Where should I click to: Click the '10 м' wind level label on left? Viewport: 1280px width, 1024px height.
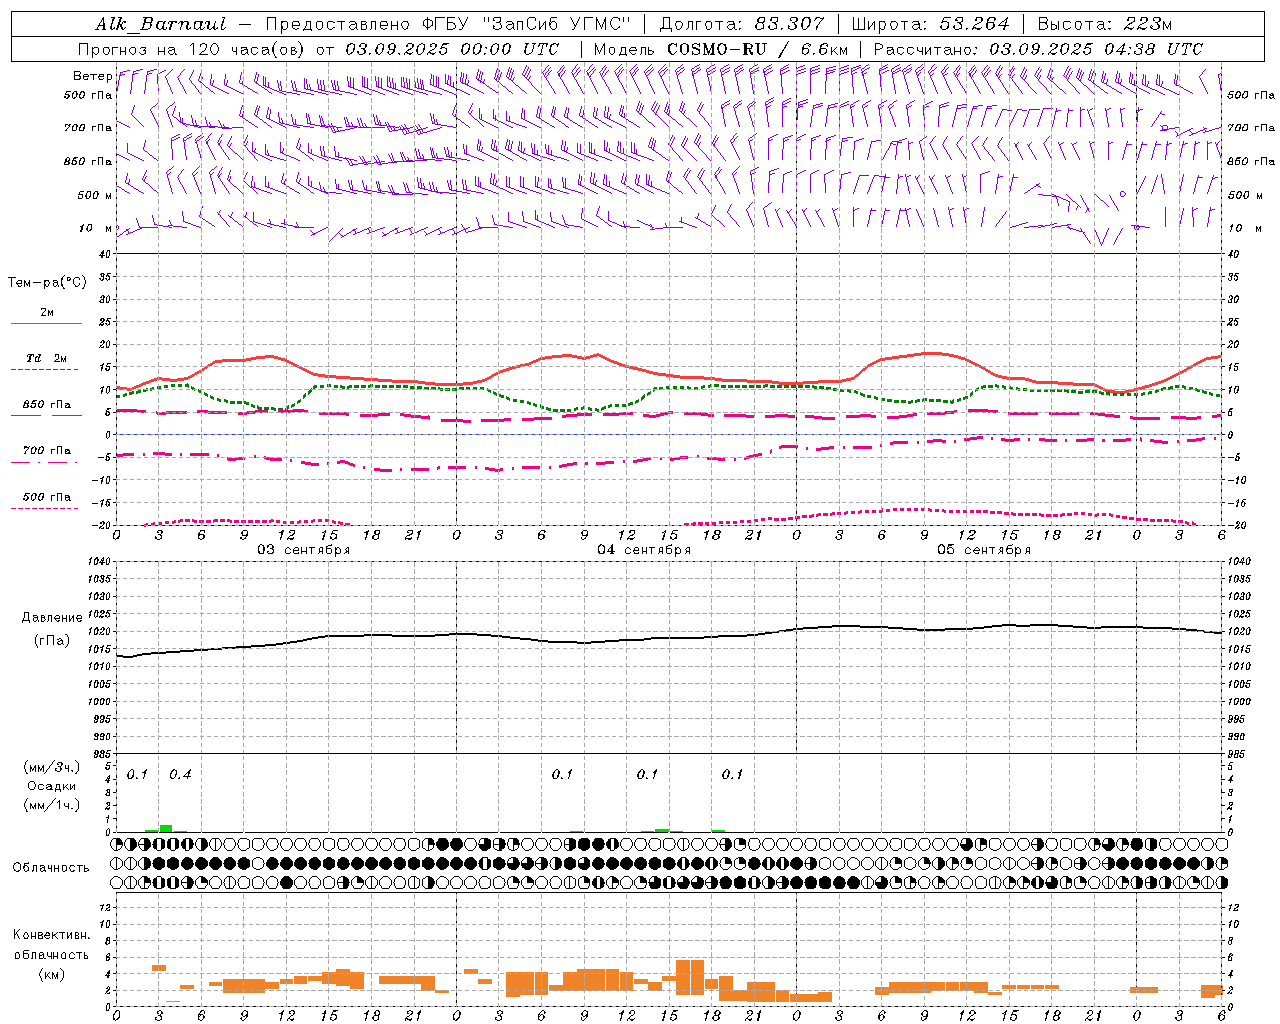click(x=95, y=229)
